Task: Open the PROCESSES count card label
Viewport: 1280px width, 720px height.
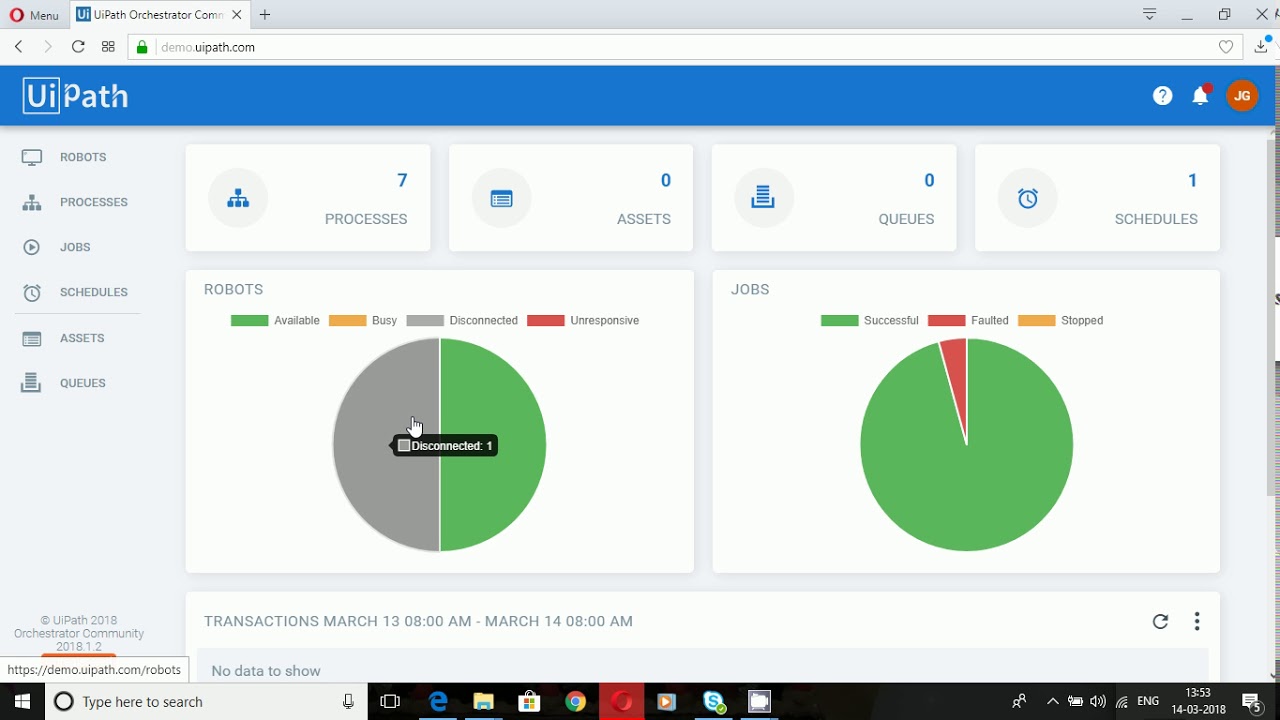Action: [x=366, y=219]
